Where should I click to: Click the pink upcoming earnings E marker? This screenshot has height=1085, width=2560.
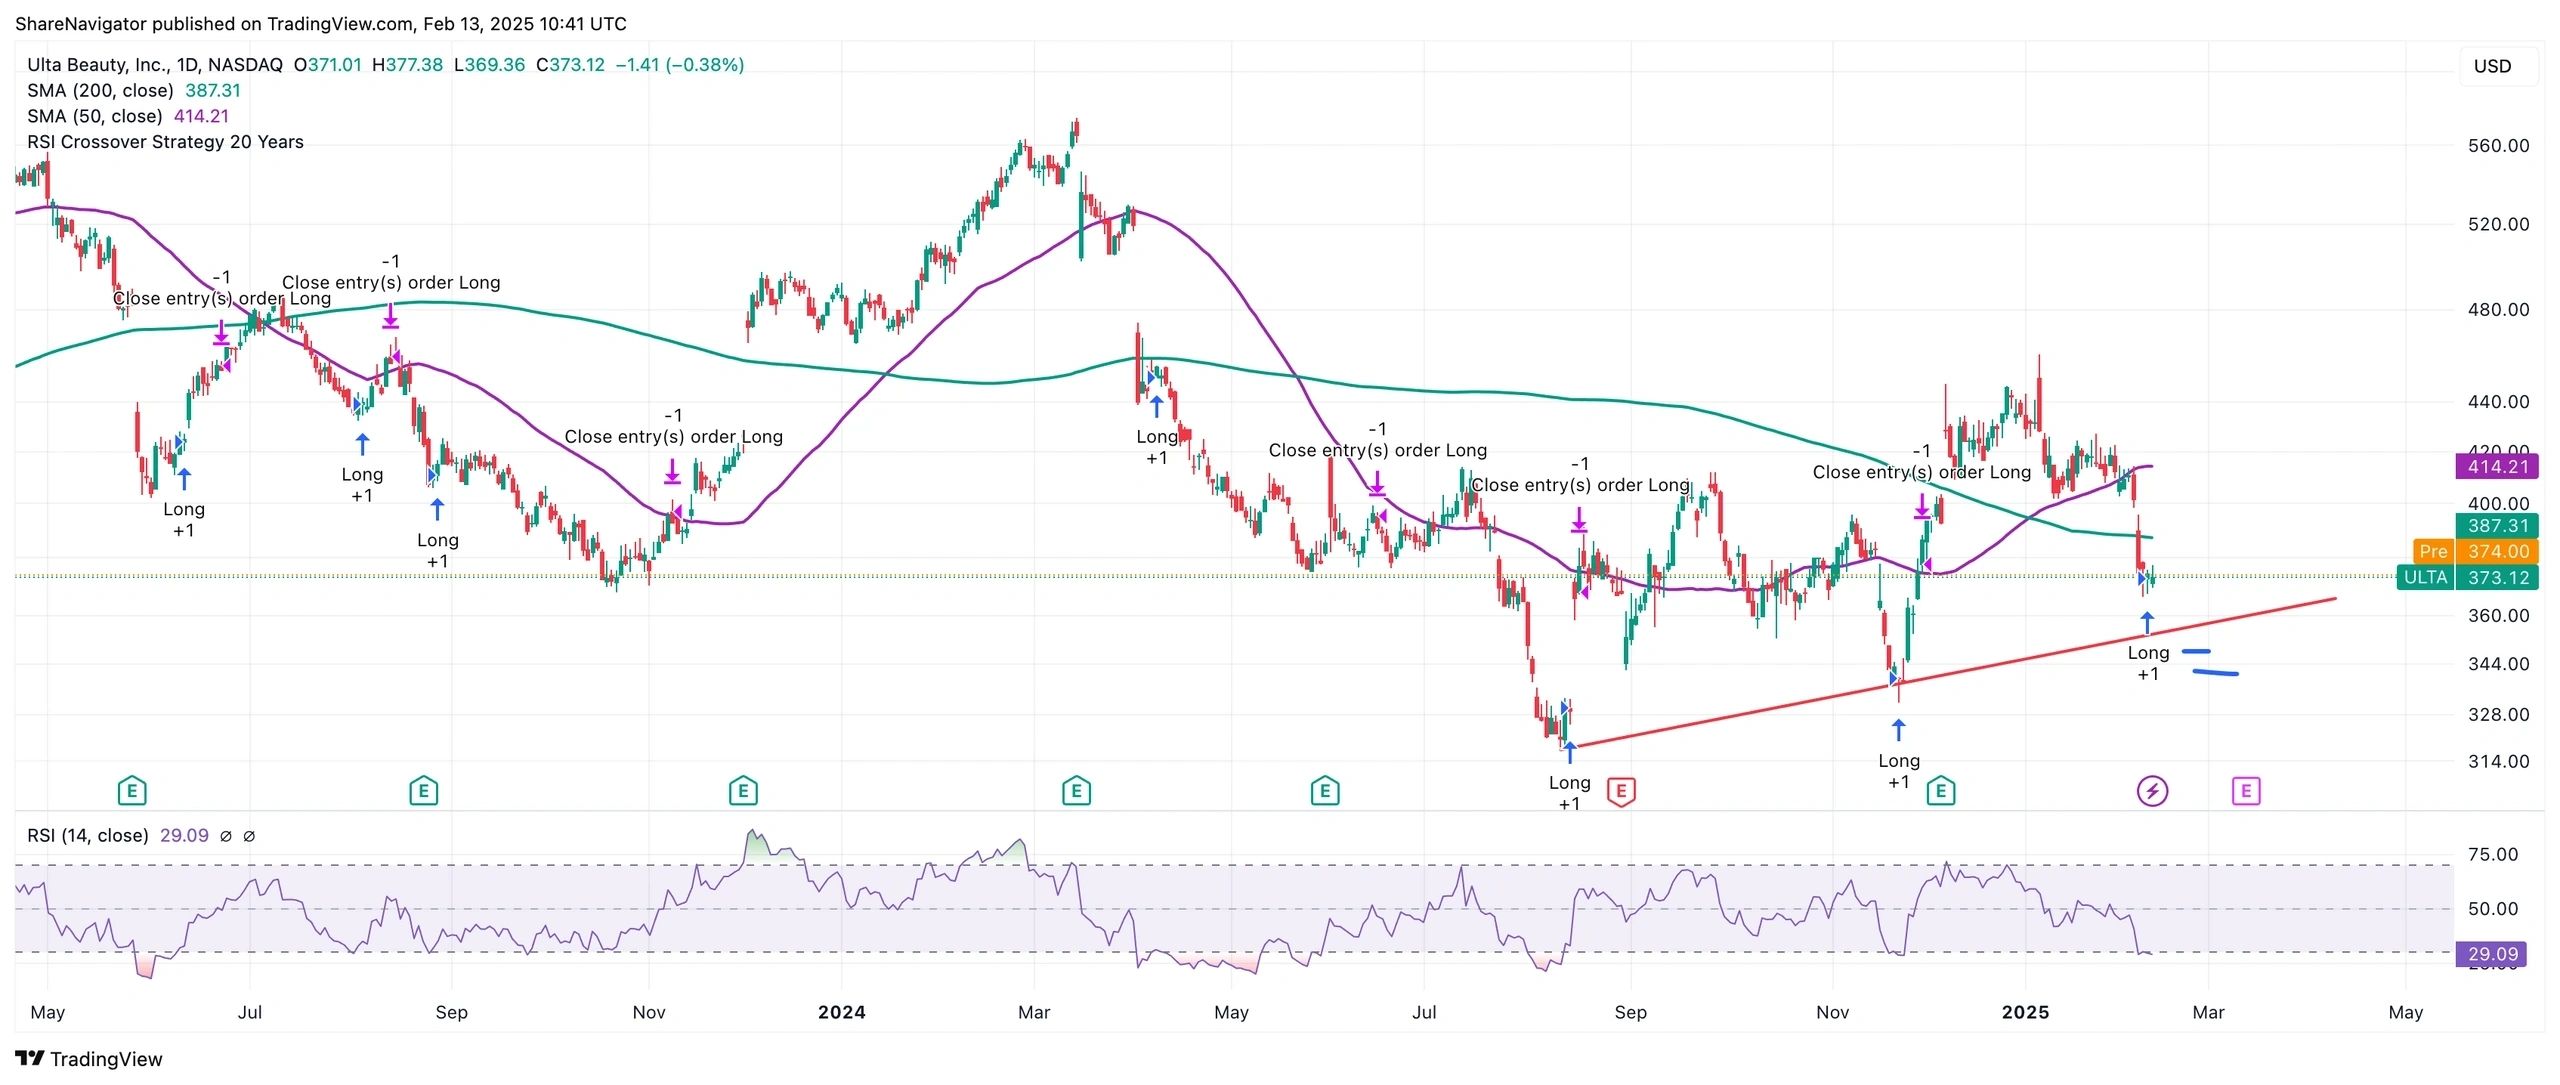pyautogui.click(x=2246, y=792)
